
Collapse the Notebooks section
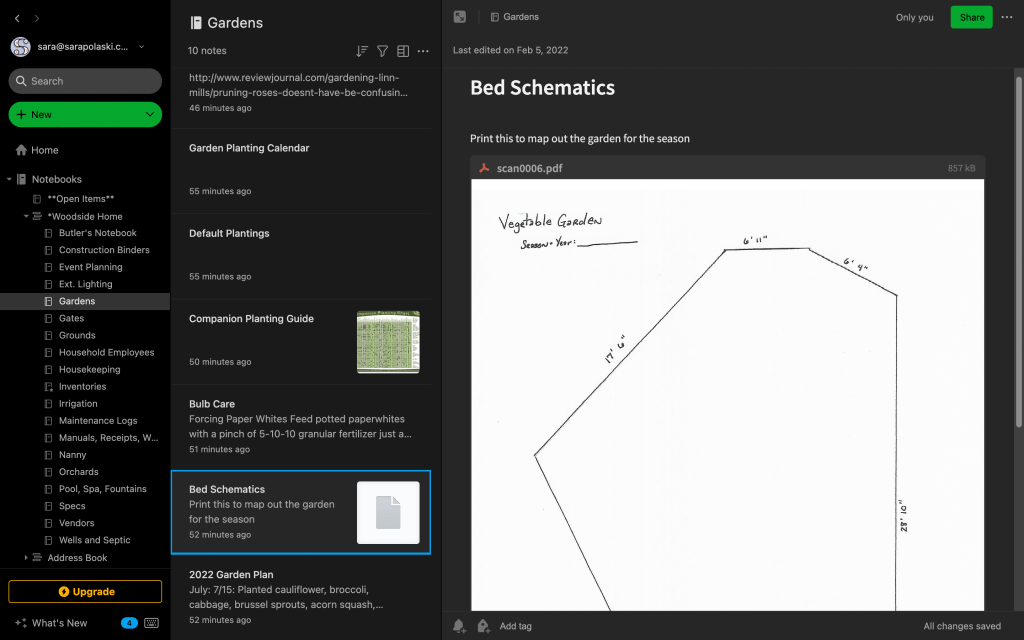point(9,179)
